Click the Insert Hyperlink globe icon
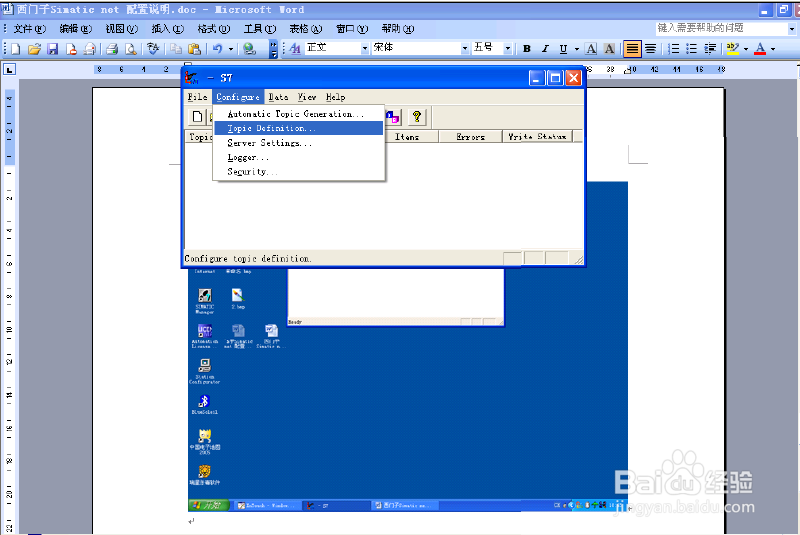This screenshot has height=535, width=800. point(249,49)
